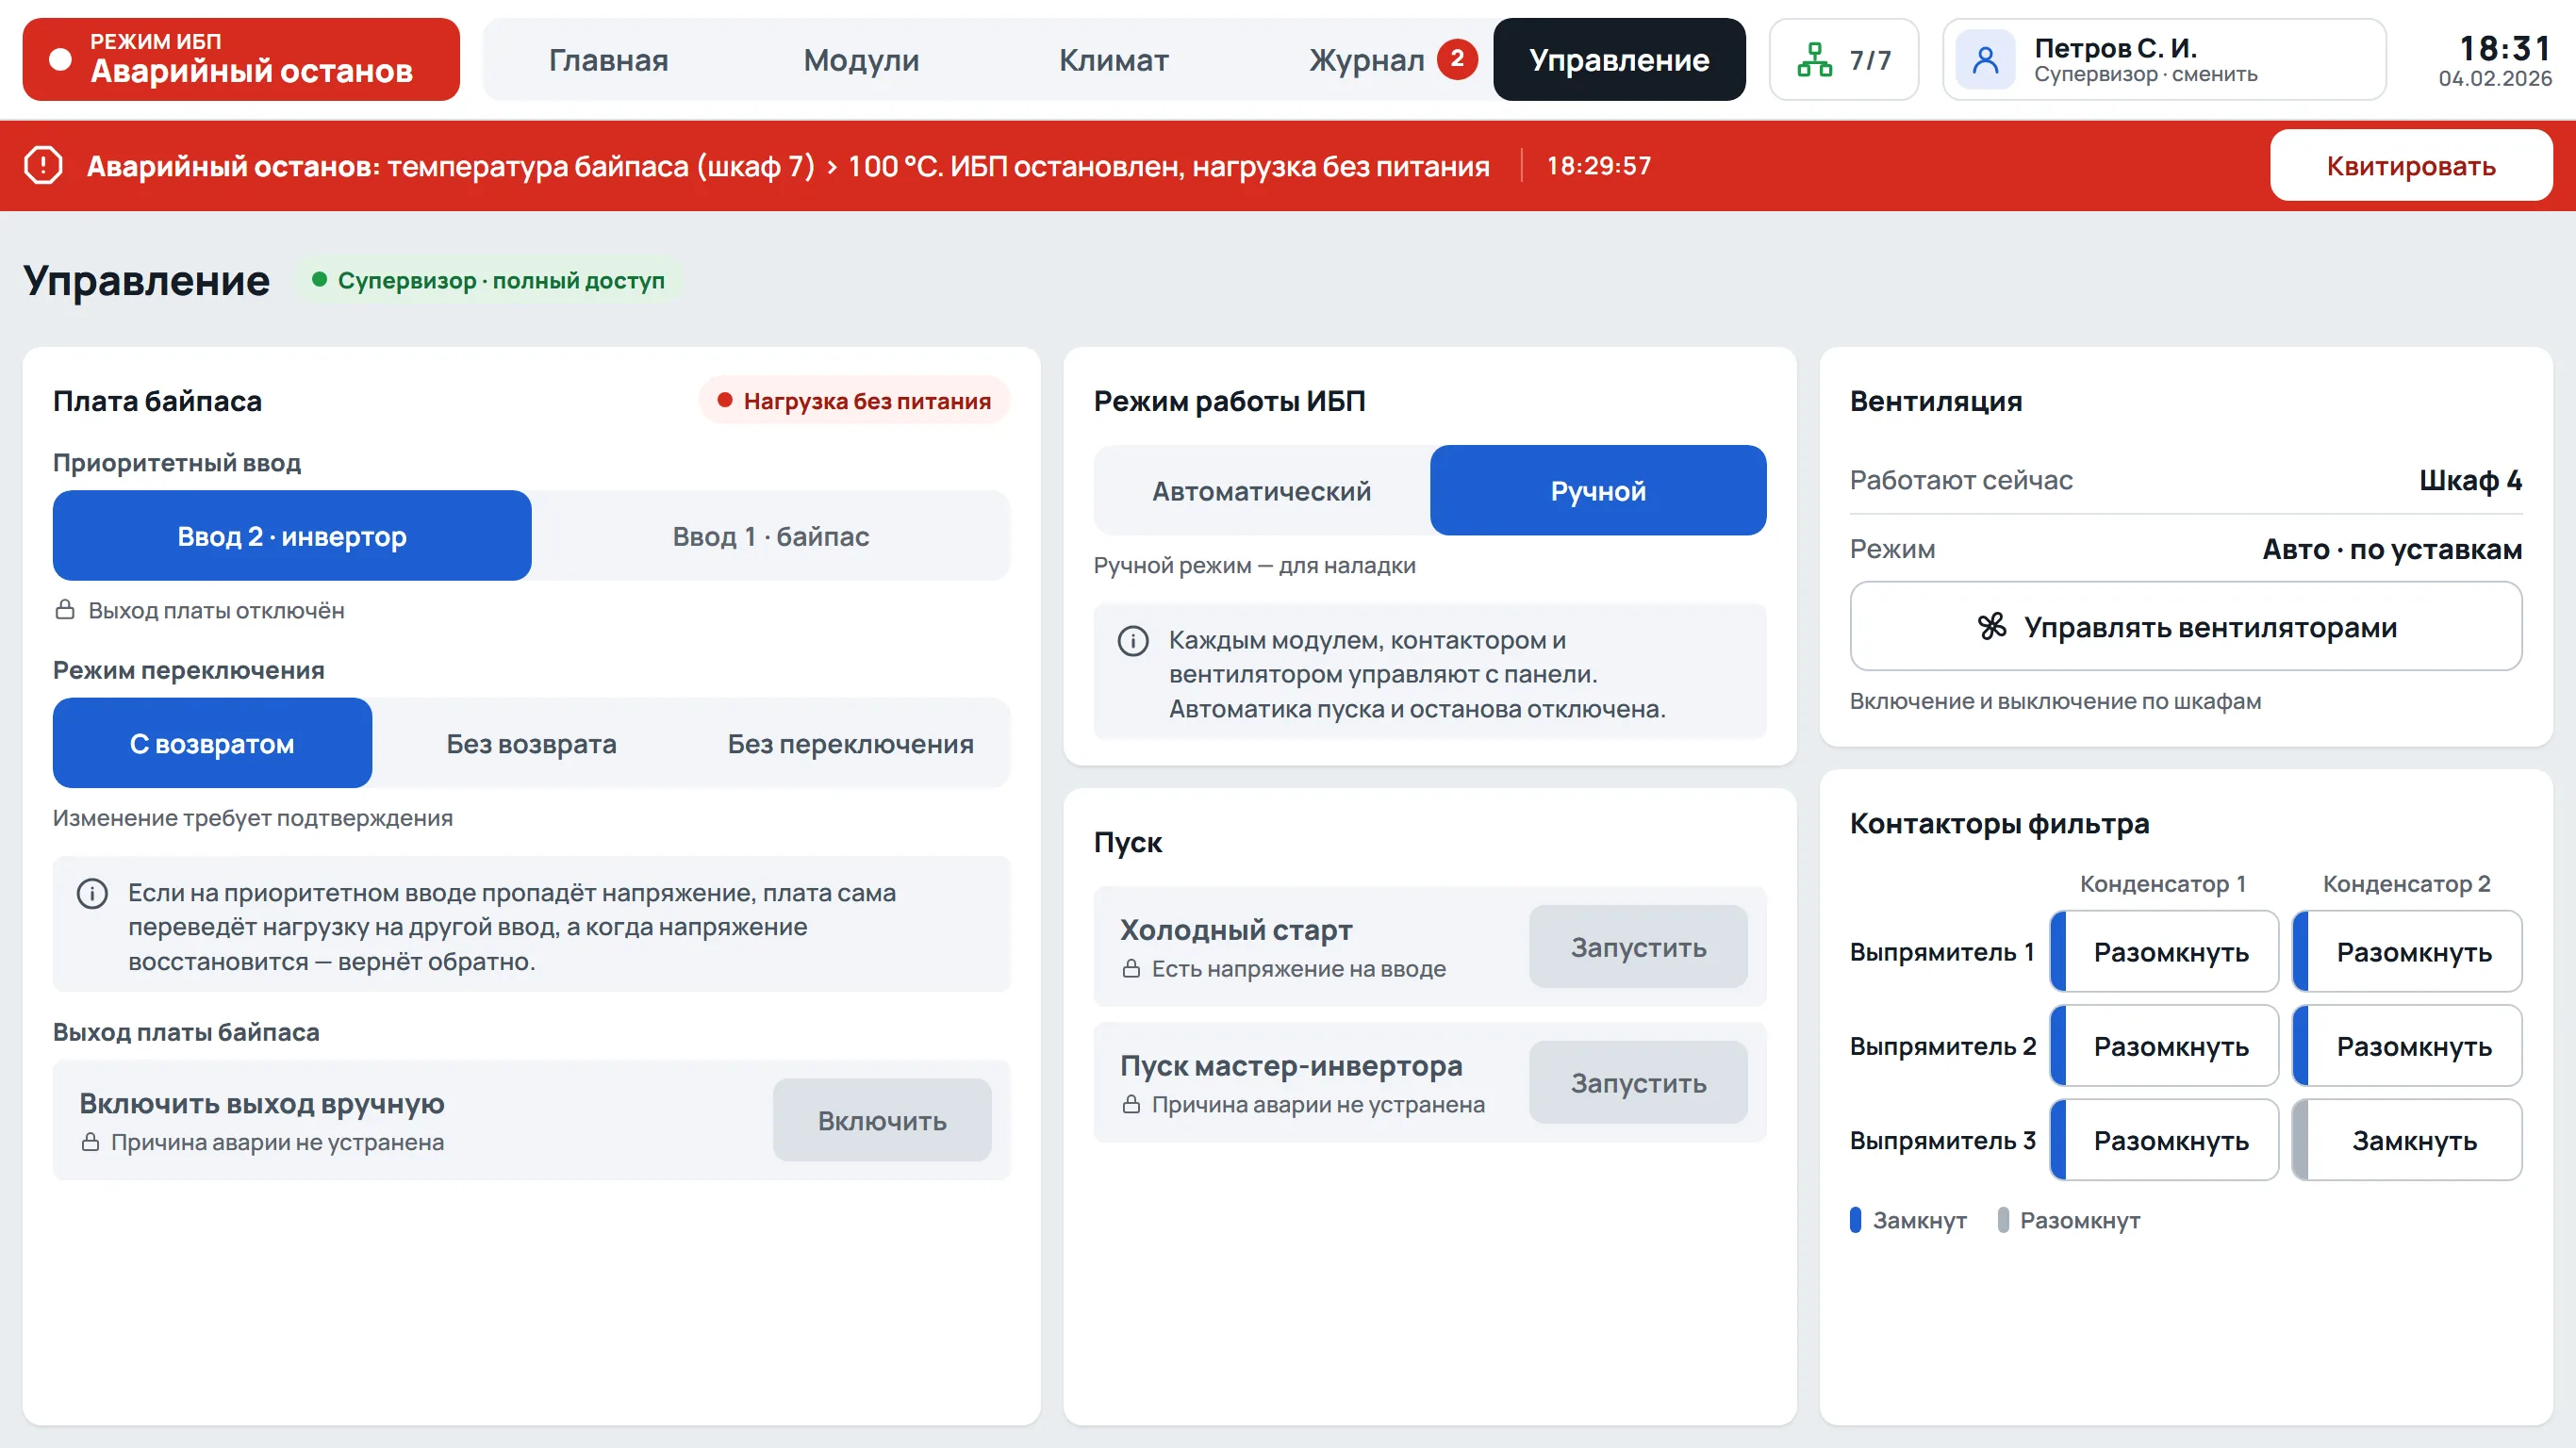This screenshot has width=2576, height=1448.
Task: Click Разомкнуть for Выпрямитель 3 Конденсатор 1
Action: click(2164, 1139)
